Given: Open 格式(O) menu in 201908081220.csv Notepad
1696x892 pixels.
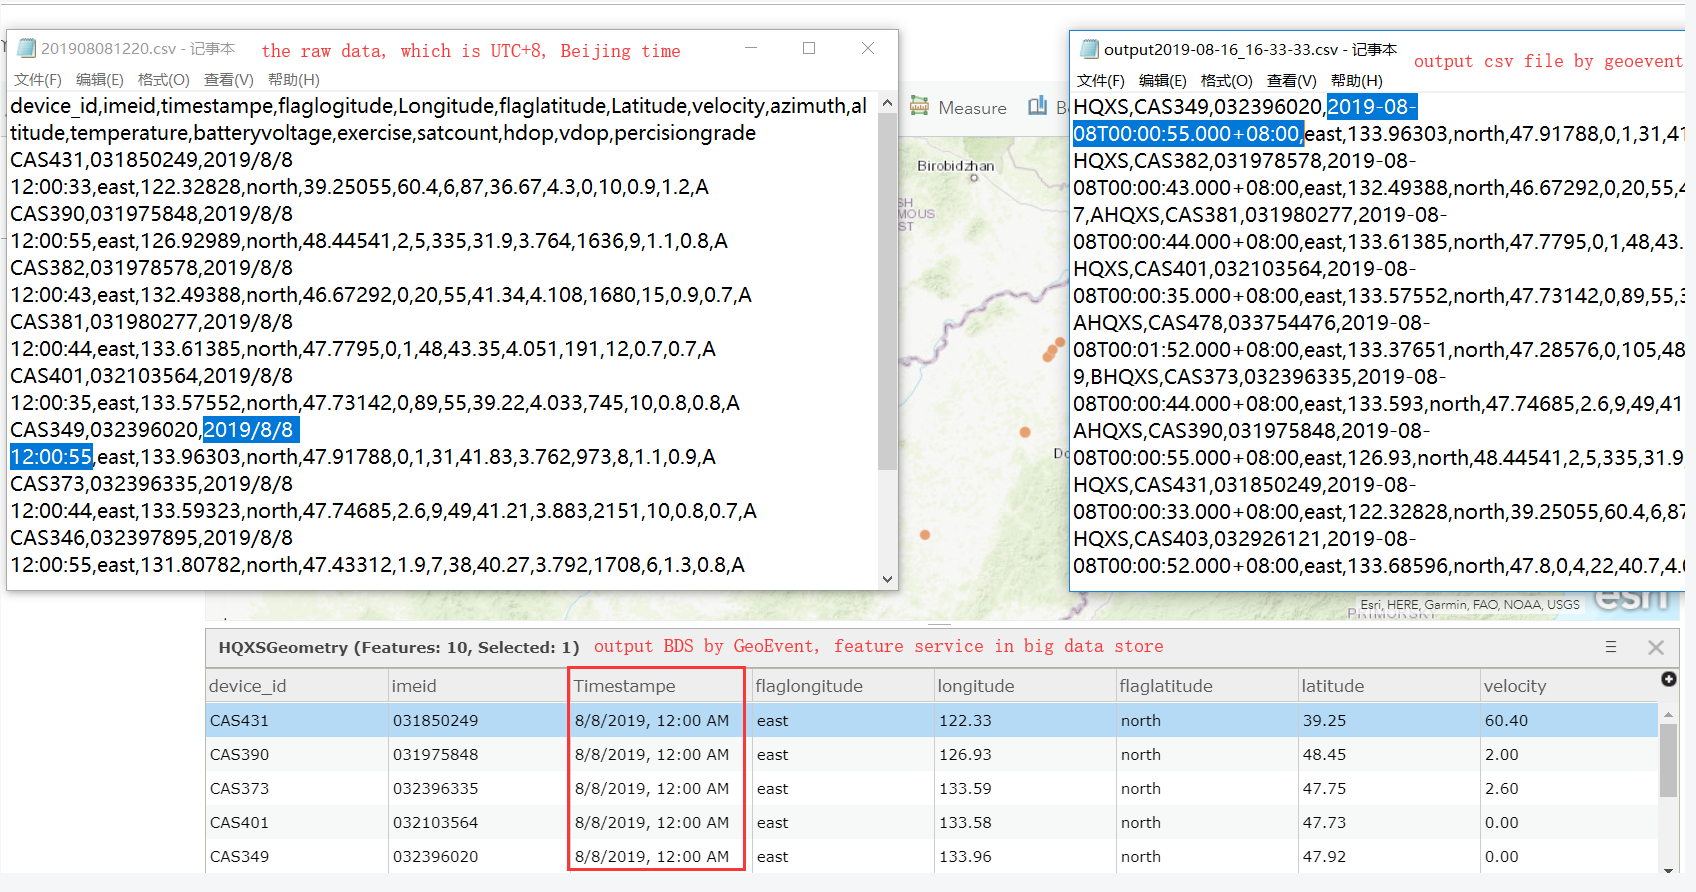Looking at the screenshot, I should coord(164,80).
